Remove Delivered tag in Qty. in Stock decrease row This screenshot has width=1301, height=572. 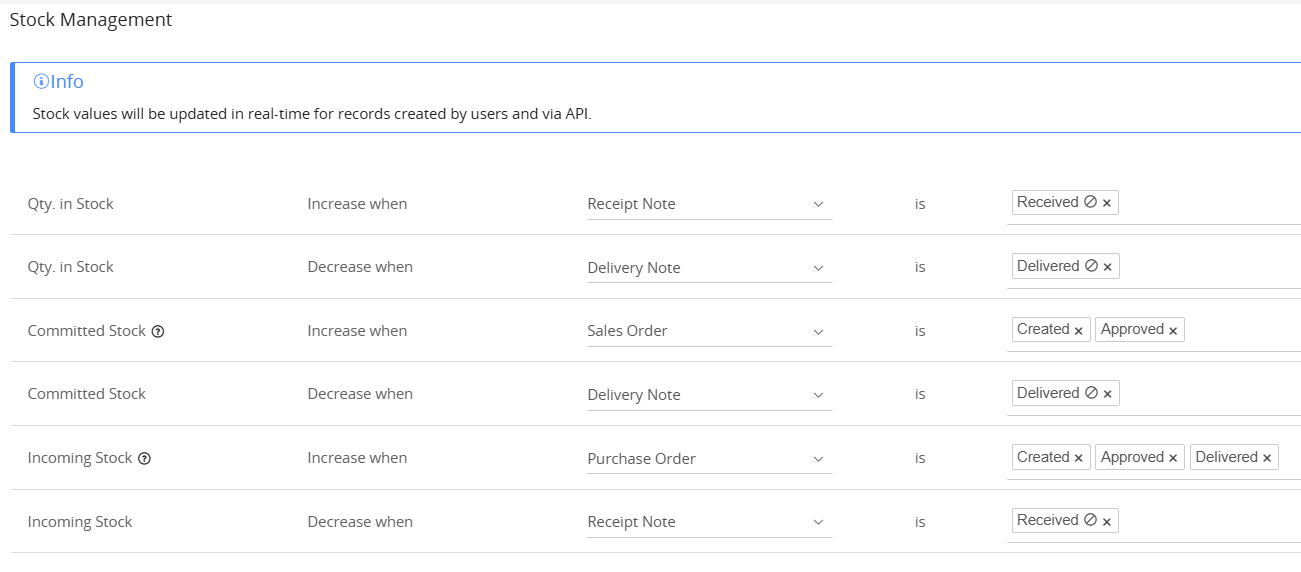tap(1107, 267)
